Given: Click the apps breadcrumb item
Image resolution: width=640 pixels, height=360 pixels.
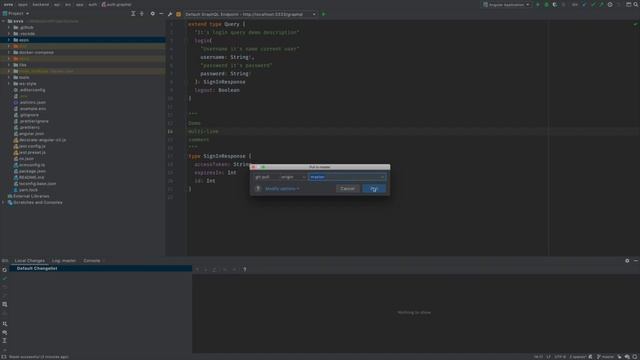Looking at the screenshot, I should pos(23,4).
